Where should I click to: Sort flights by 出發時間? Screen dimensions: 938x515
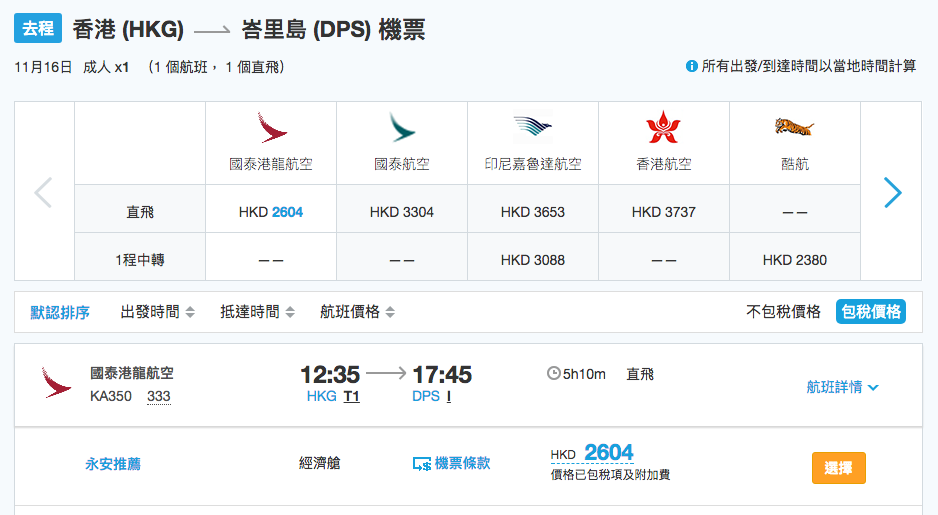click(x=157, y=312)
